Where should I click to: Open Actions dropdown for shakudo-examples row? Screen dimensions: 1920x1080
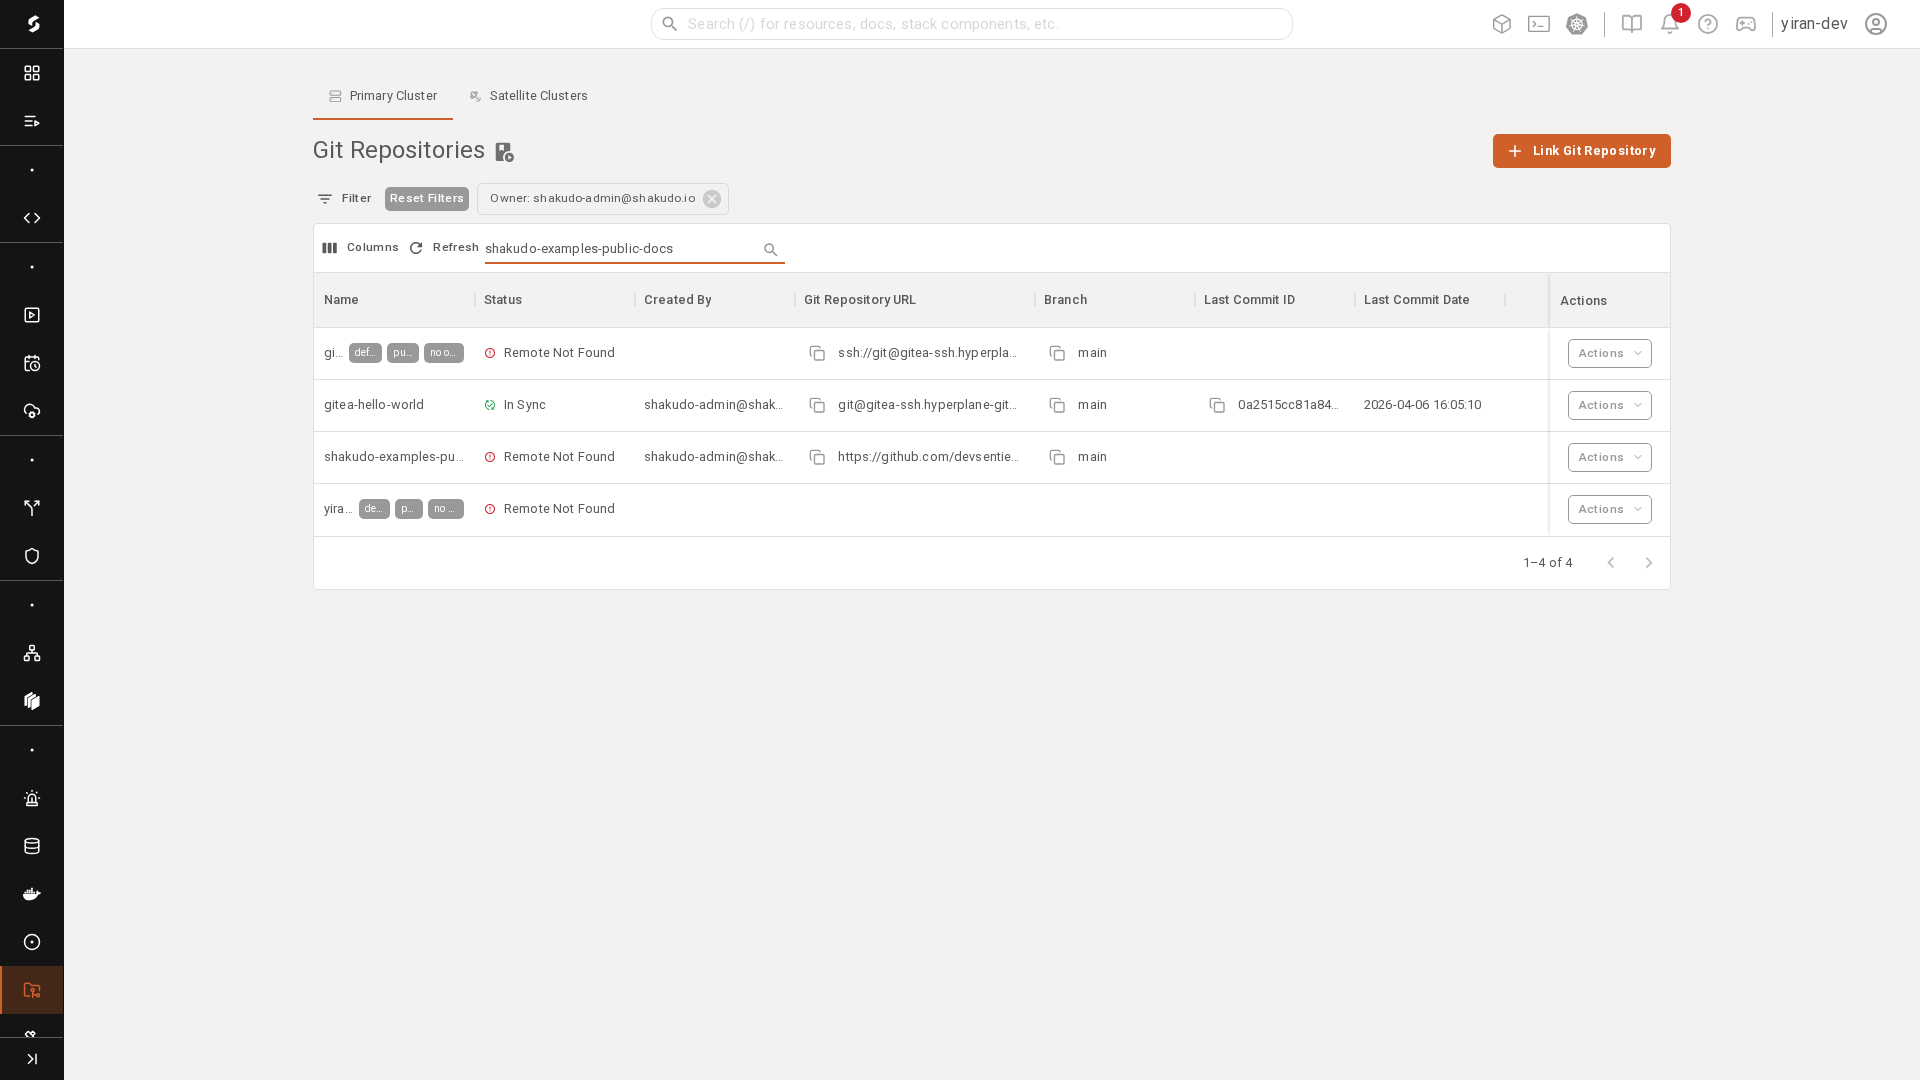[1608, 457]
